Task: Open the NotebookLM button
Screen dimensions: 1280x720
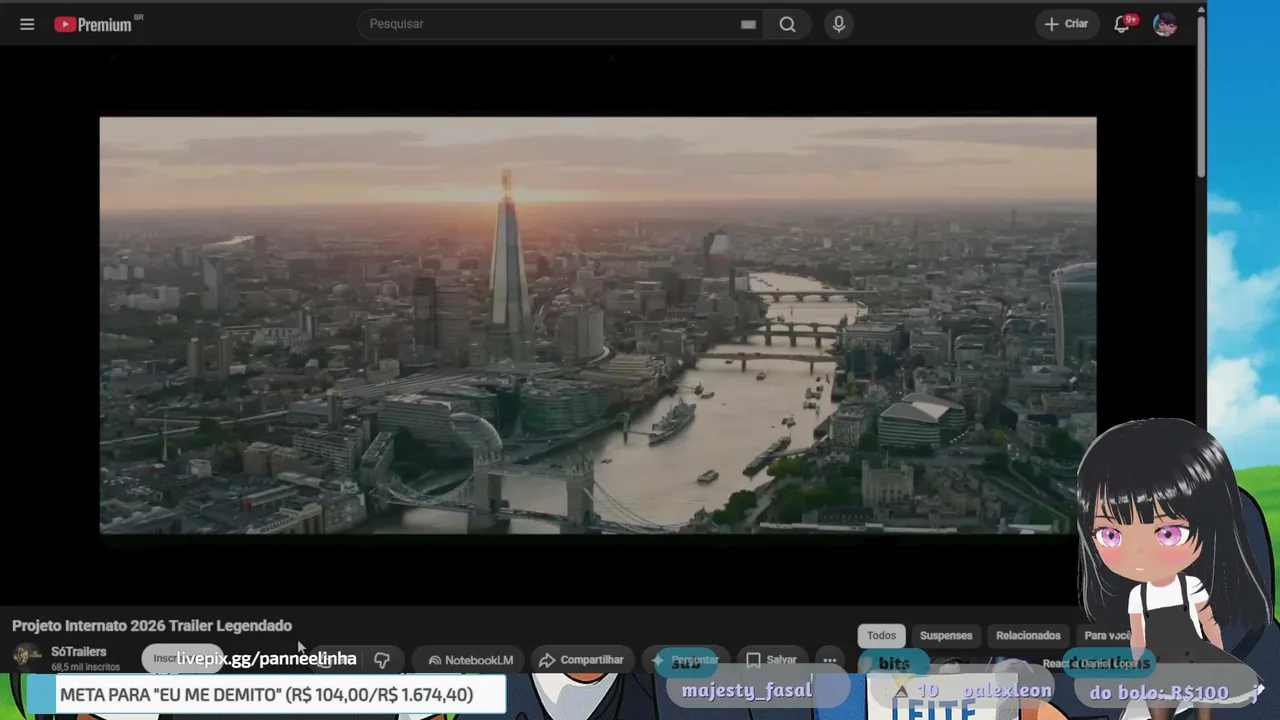Action: 470,660
